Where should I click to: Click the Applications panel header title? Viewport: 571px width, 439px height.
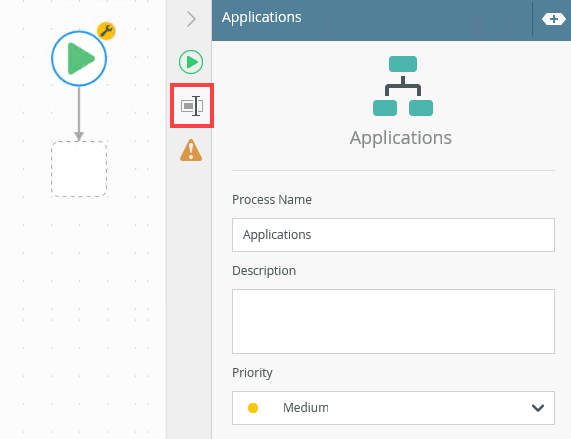point(261,17)
